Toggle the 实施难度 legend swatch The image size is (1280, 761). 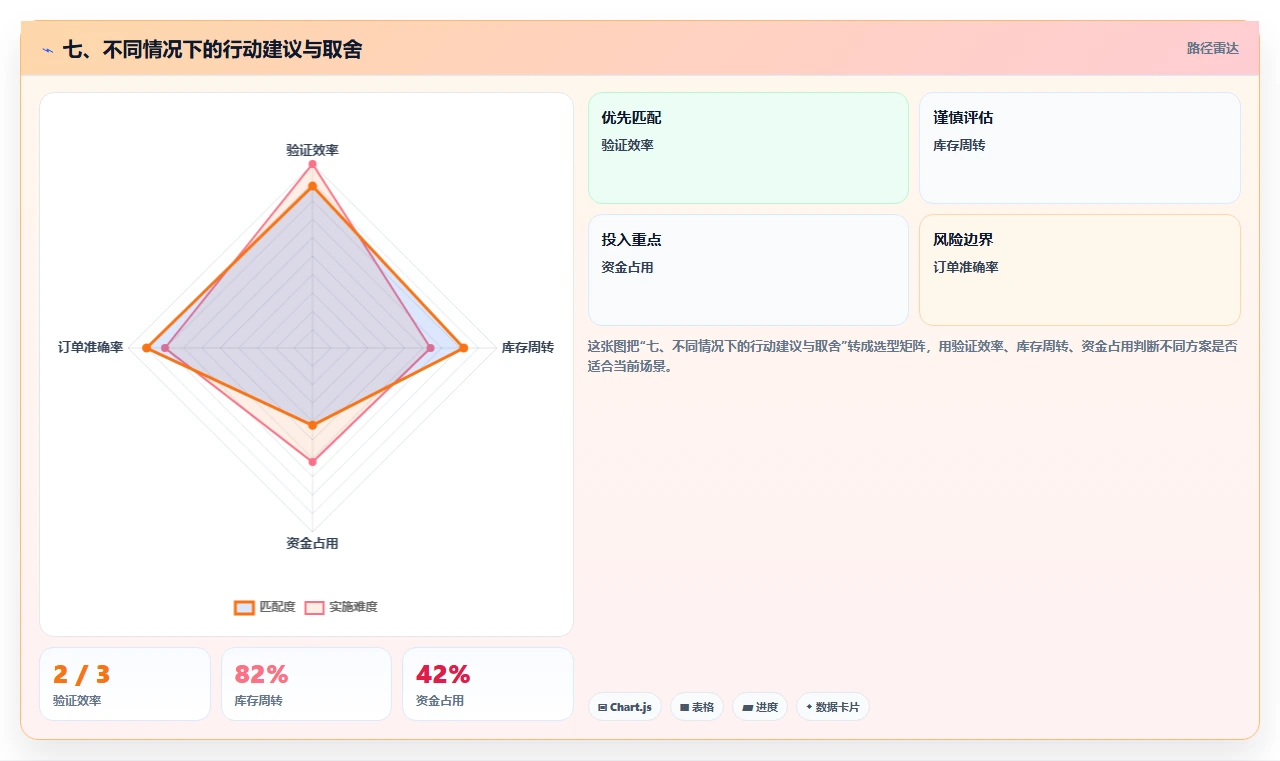315,607
